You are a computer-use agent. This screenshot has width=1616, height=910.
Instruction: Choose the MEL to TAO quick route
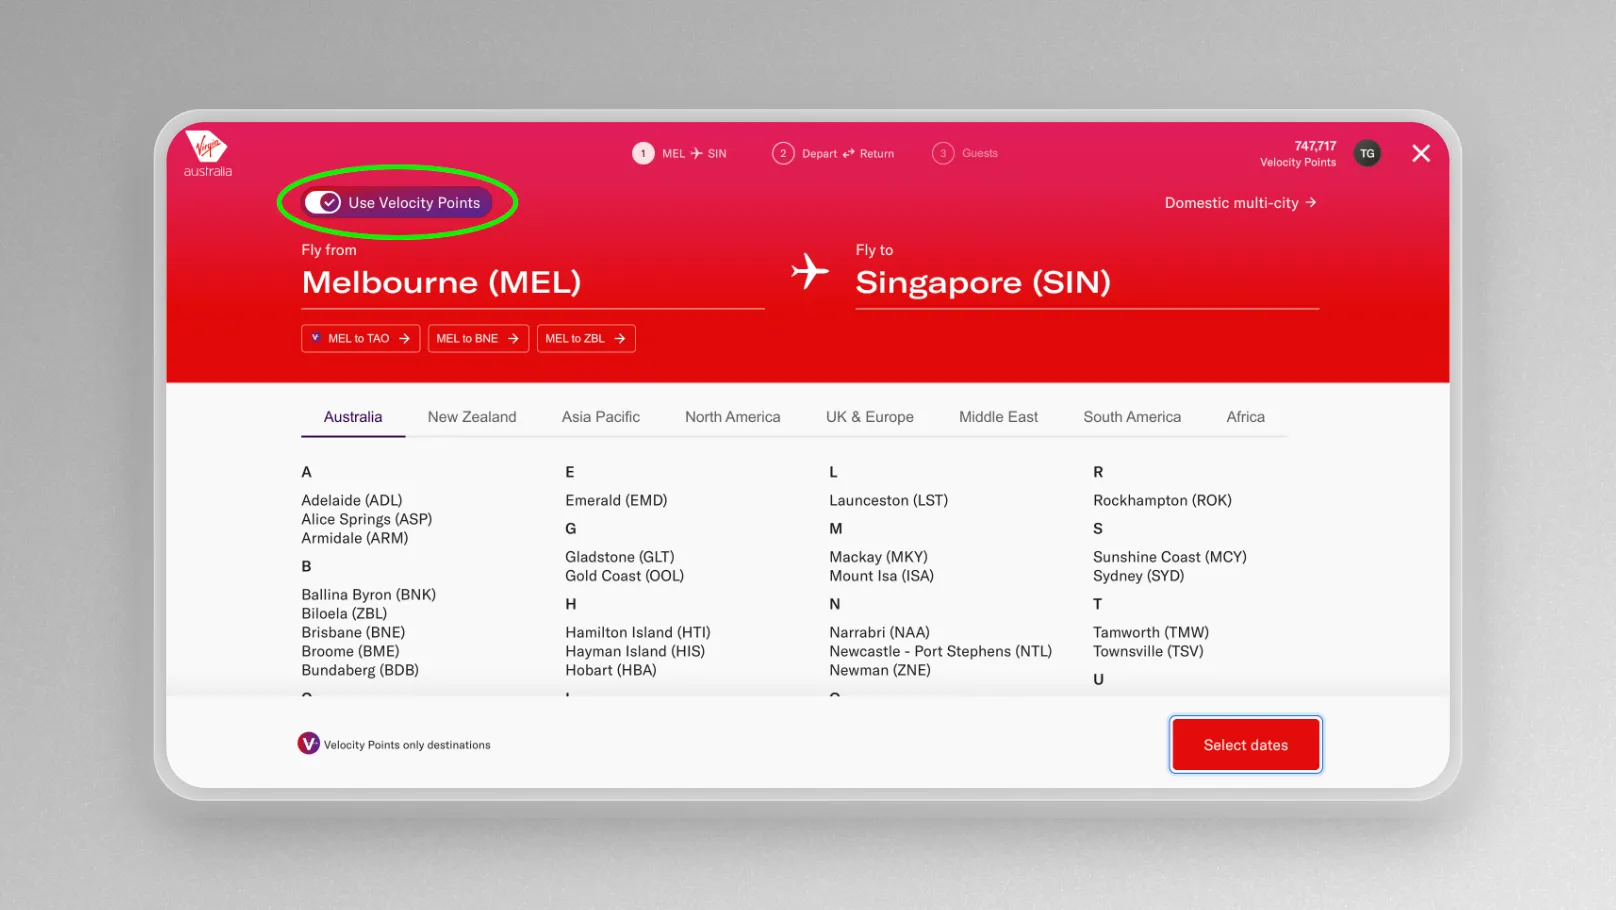coord(360,339)
